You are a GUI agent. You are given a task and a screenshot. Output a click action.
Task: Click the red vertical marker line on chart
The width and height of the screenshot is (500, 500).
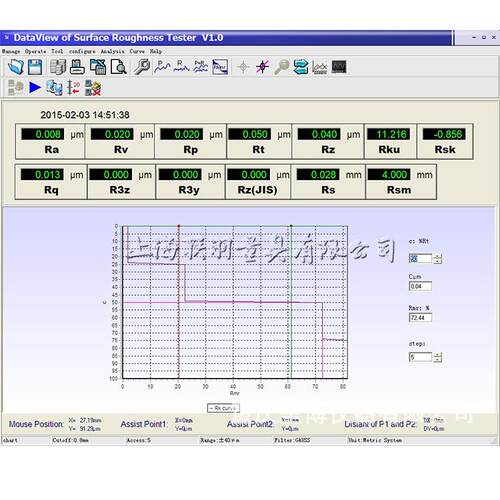179,302
